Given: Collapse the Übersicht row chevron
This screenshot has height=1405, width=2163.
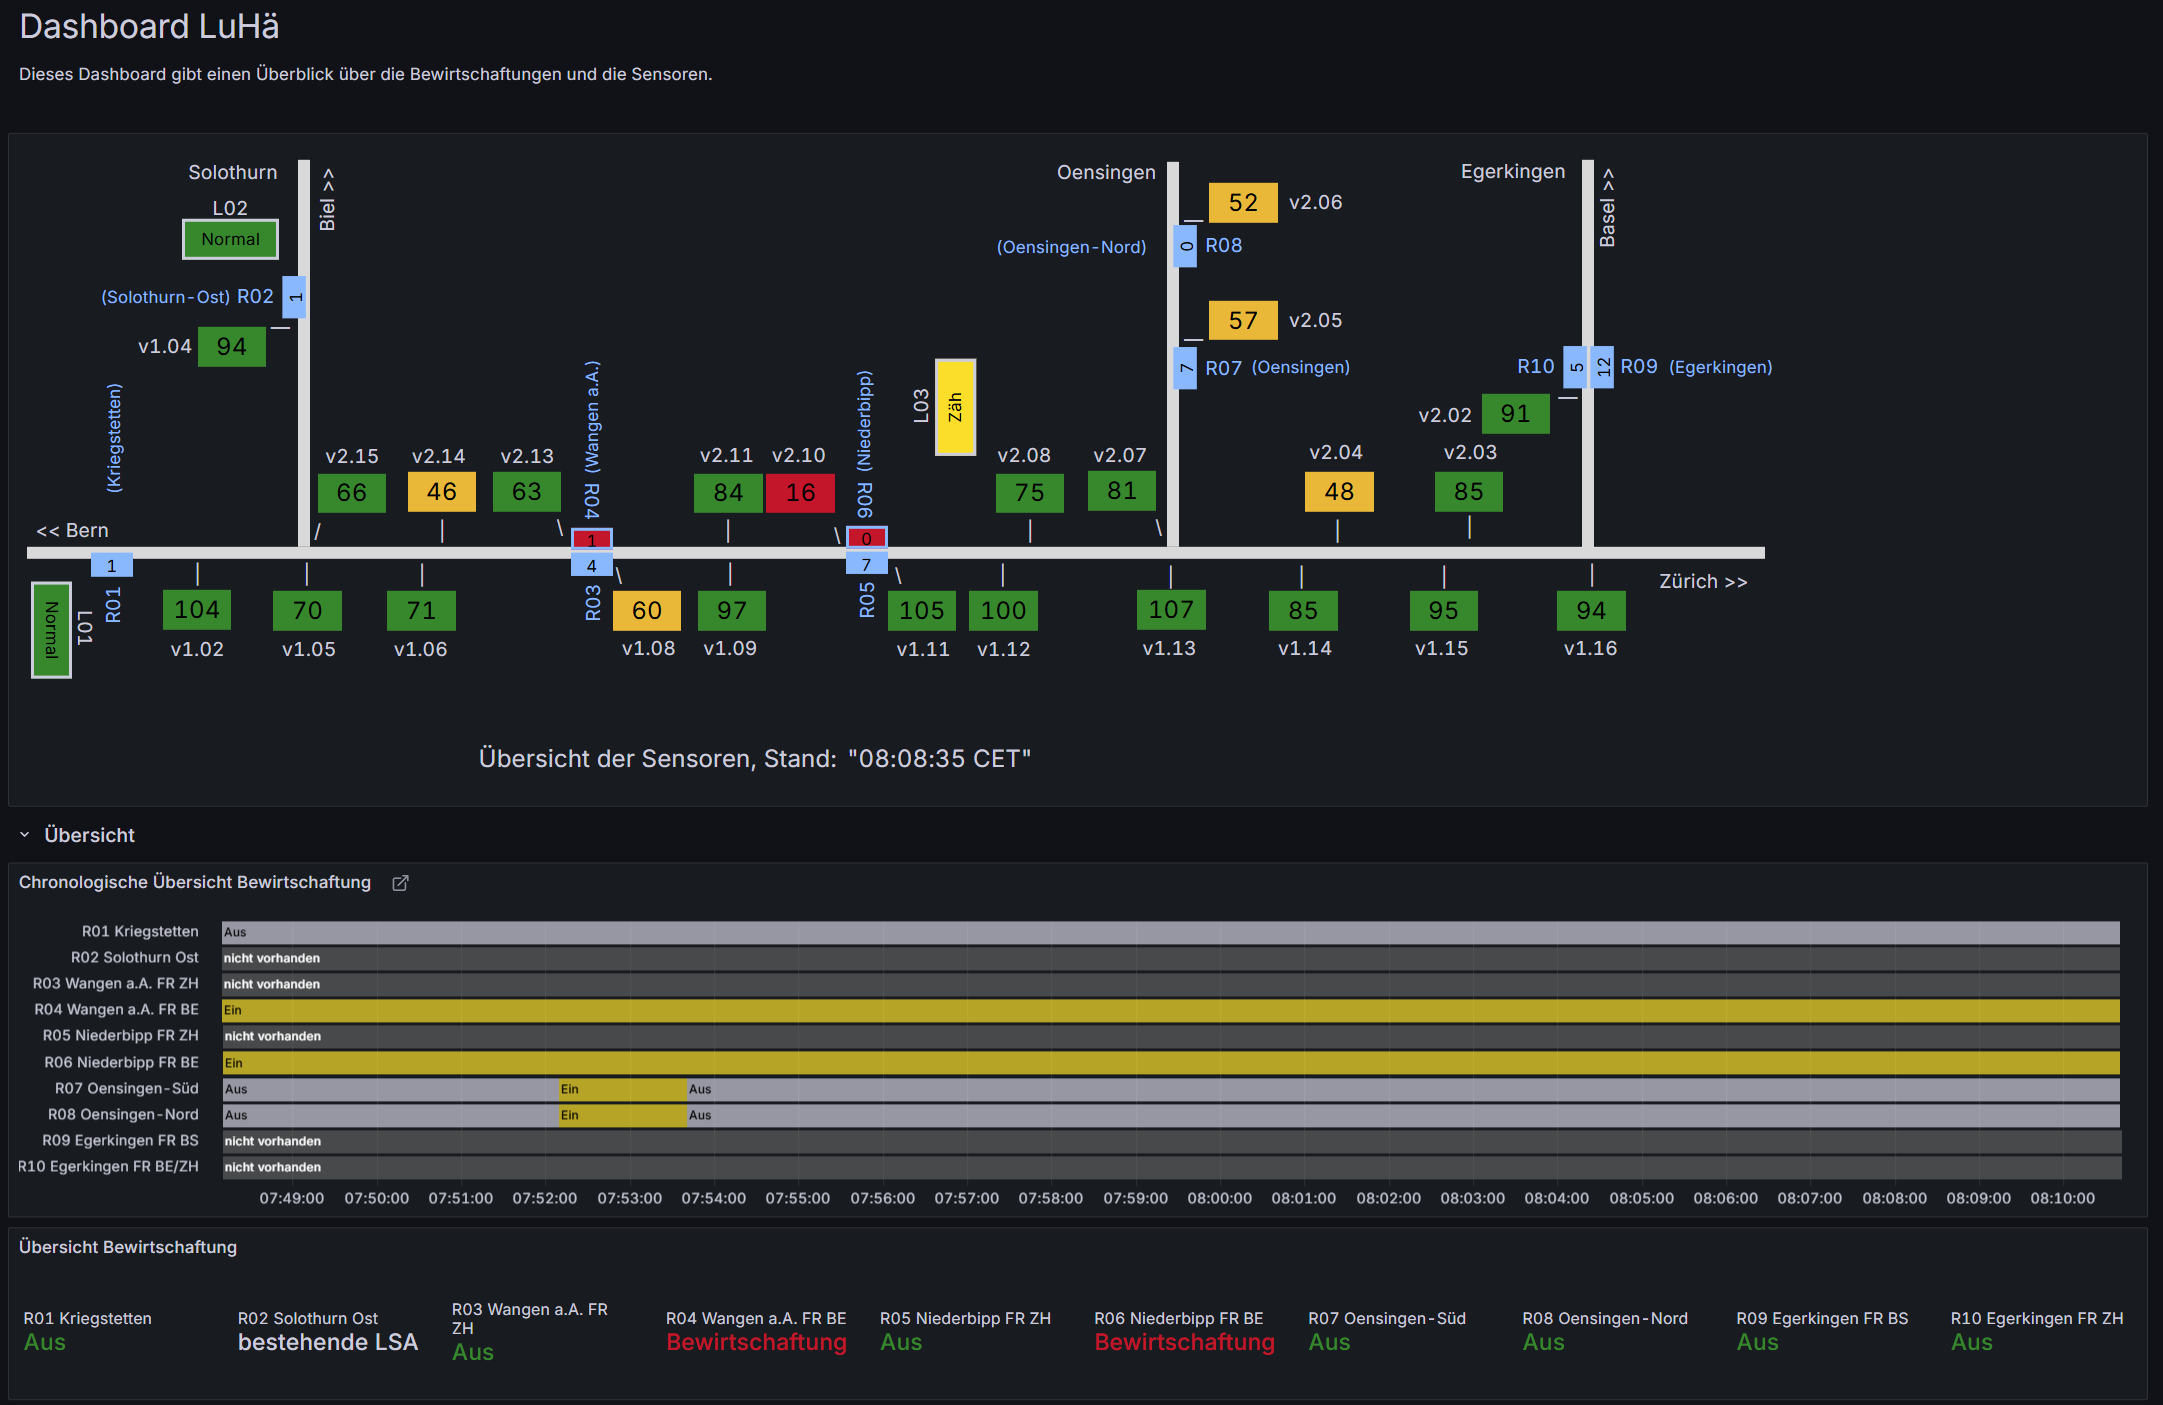Looking at the screenshot, I should click(25, 835).
